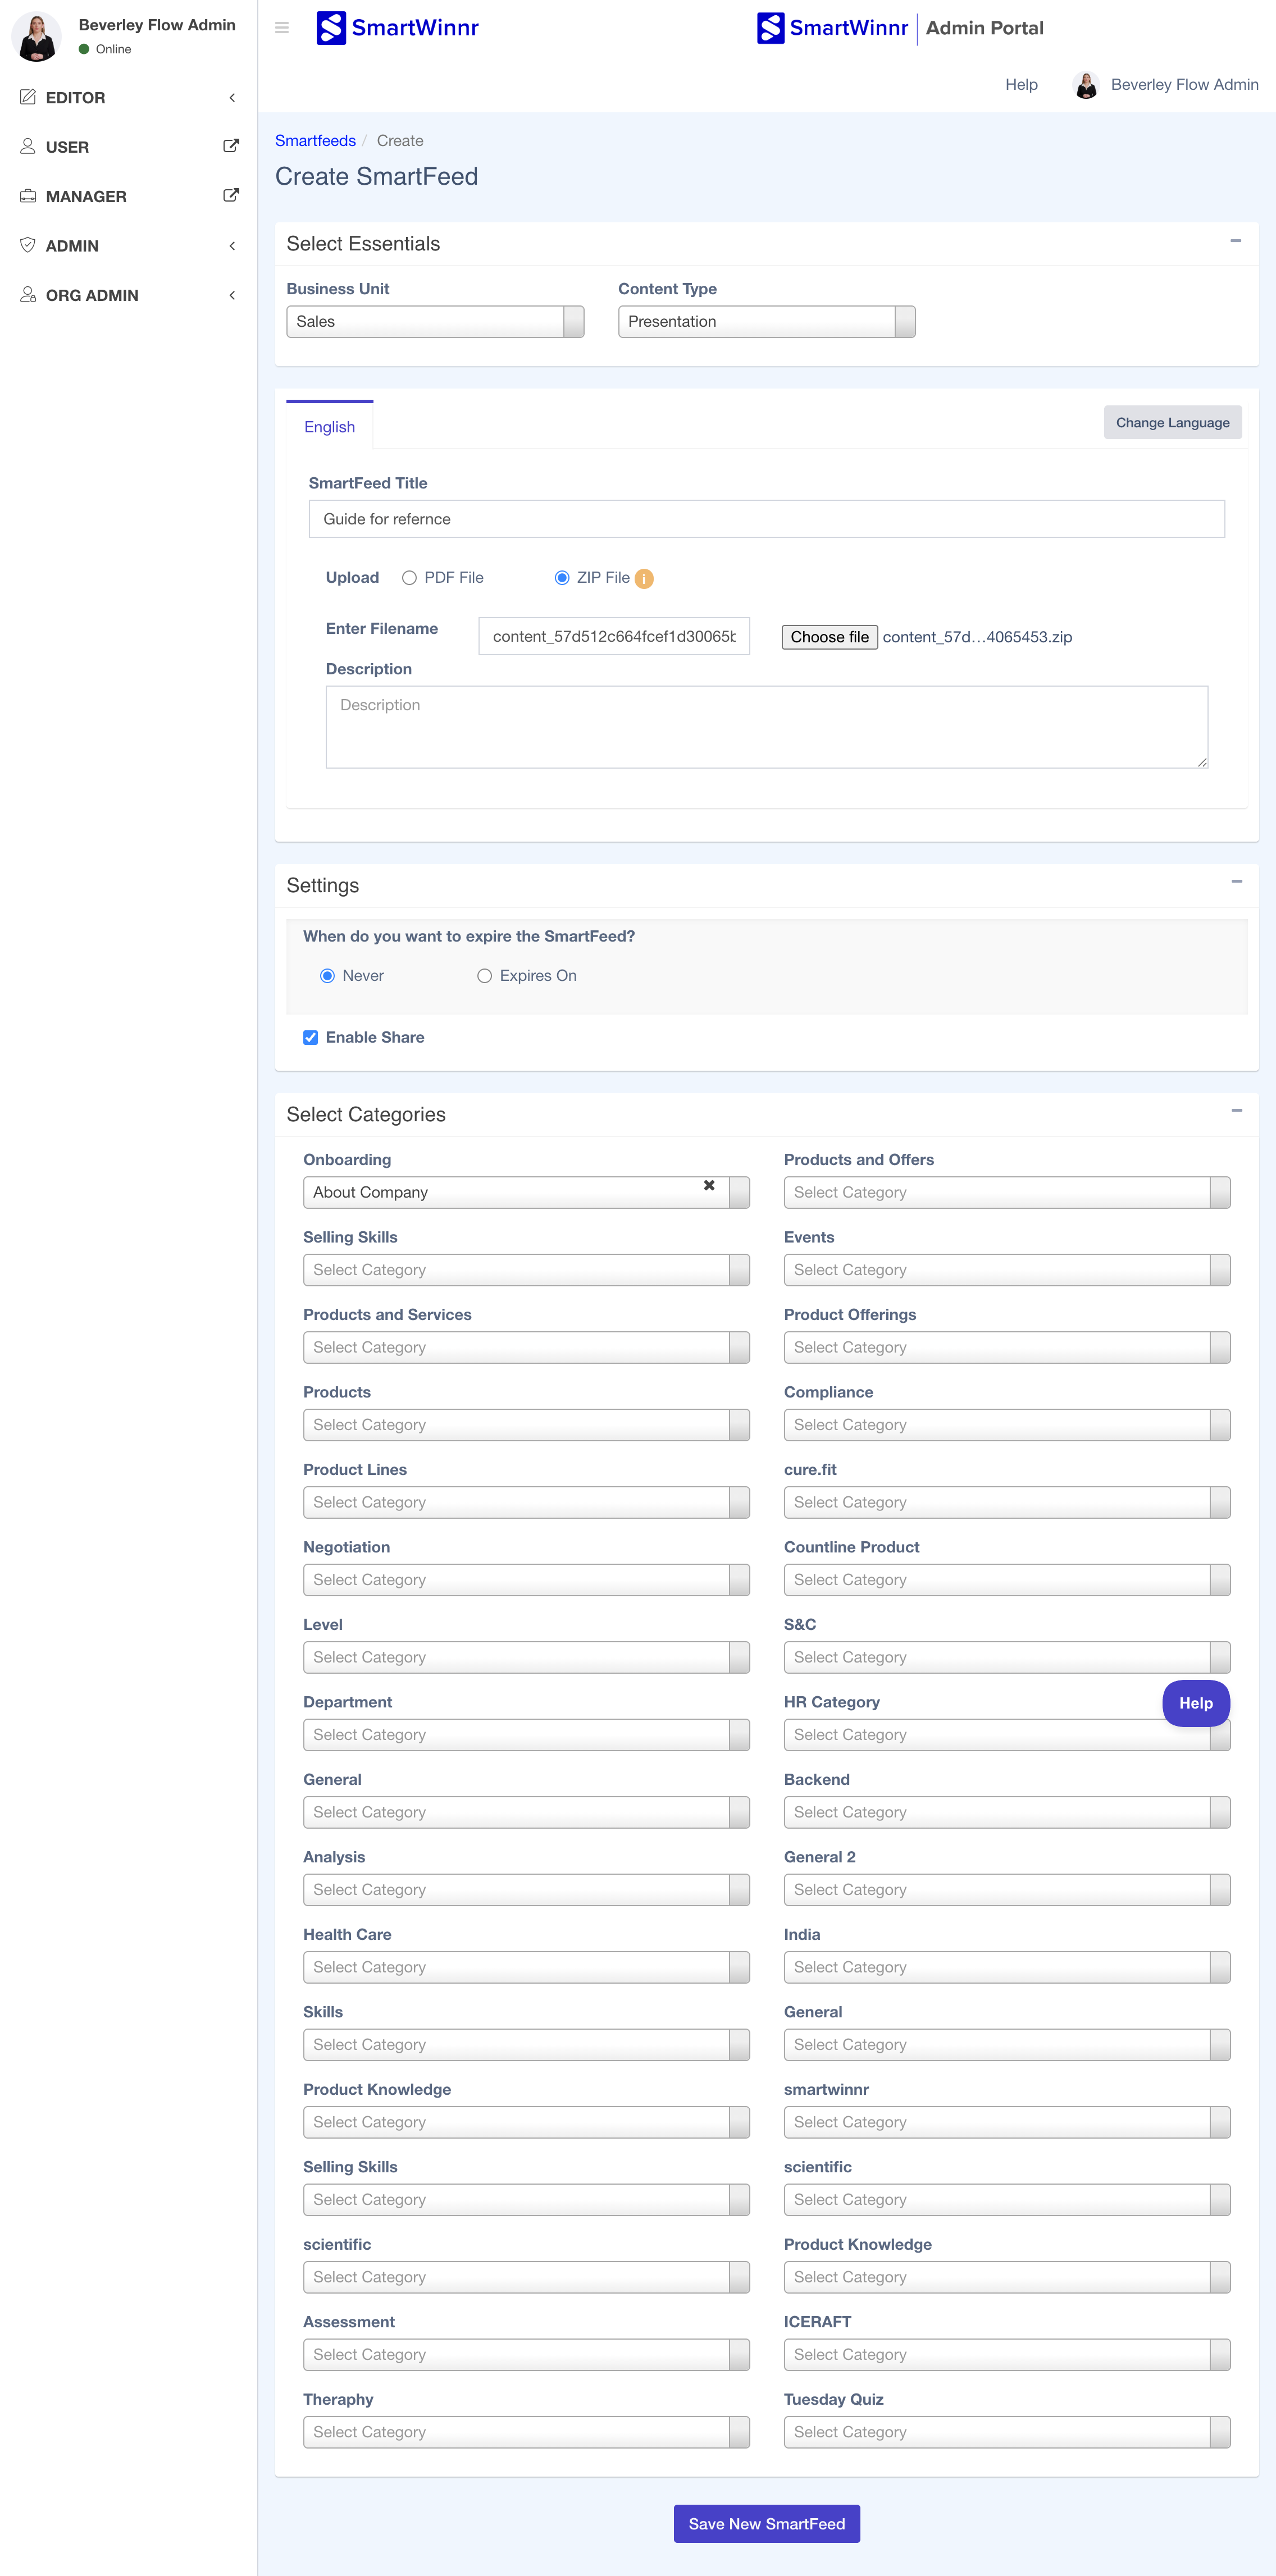Switch to the English language tab
Screen dimensions: 1276x2576
coord(329,427)
